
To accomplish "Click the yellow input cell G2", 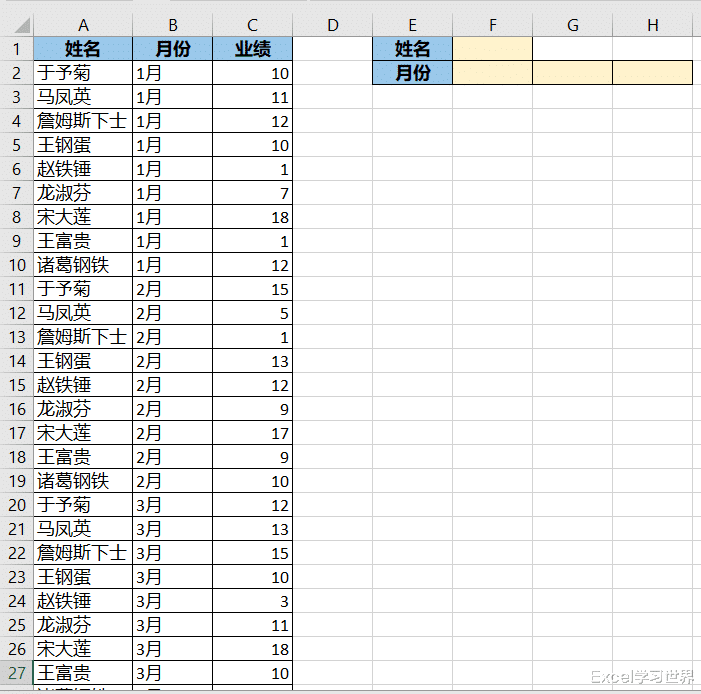I will coord(573,73).
